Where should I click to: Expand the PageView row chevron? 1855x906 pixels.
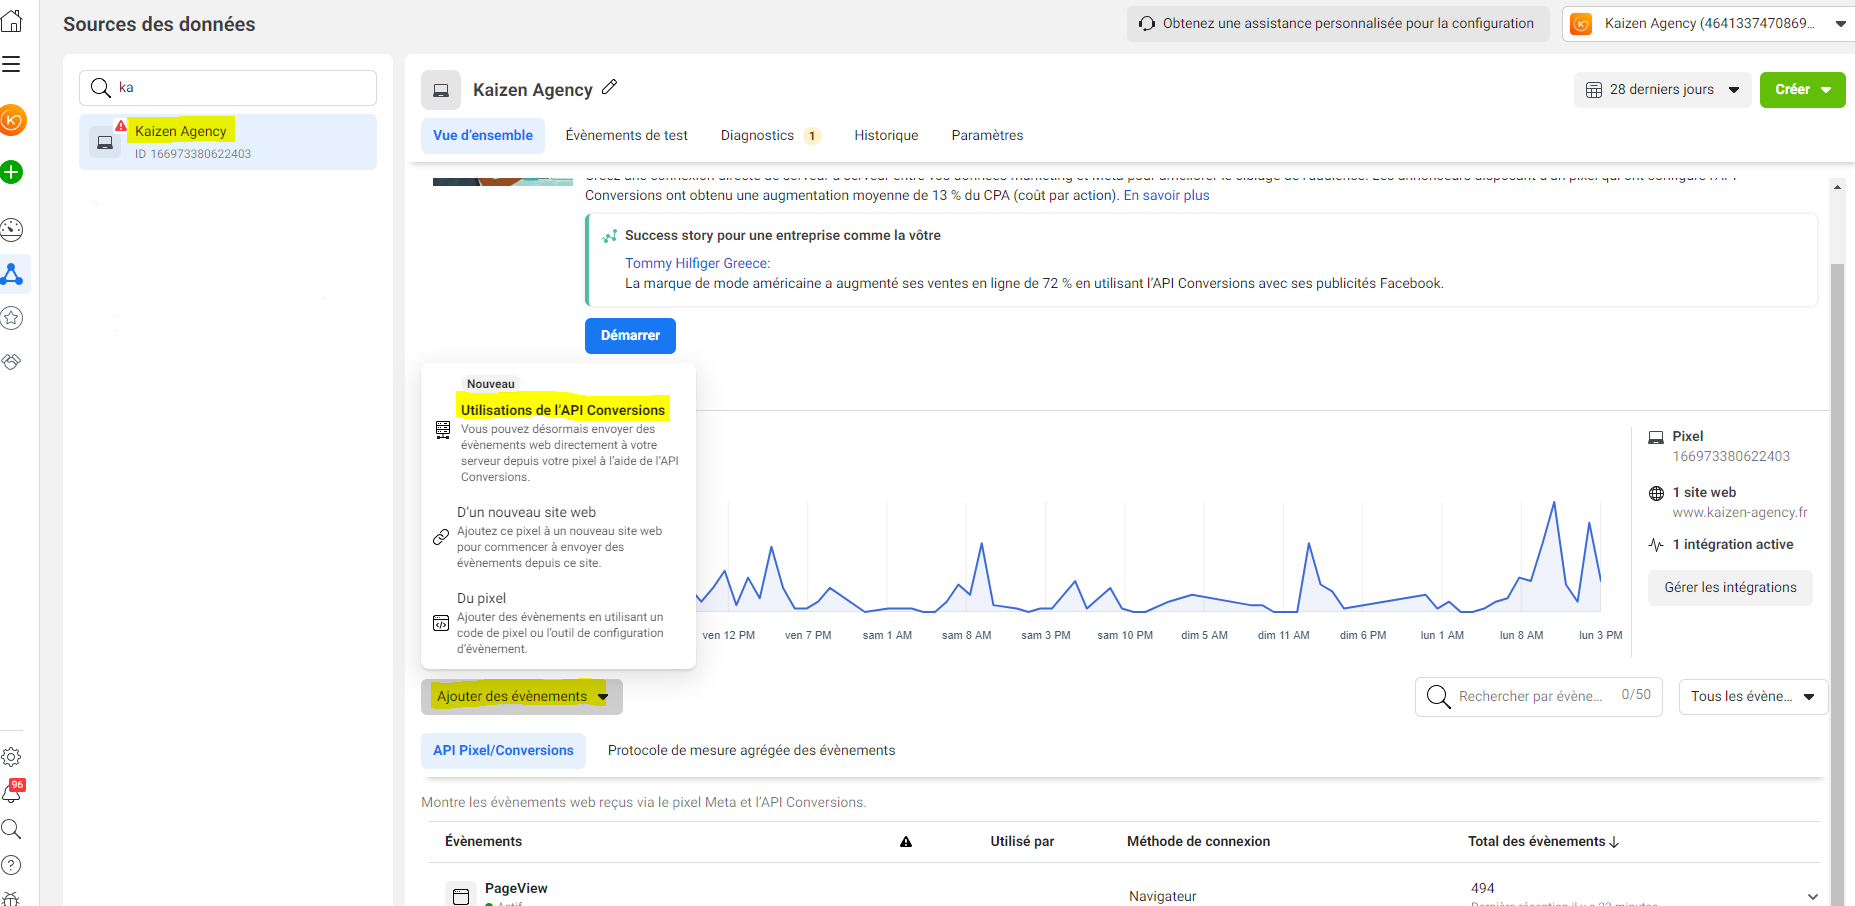point(1812,897)
